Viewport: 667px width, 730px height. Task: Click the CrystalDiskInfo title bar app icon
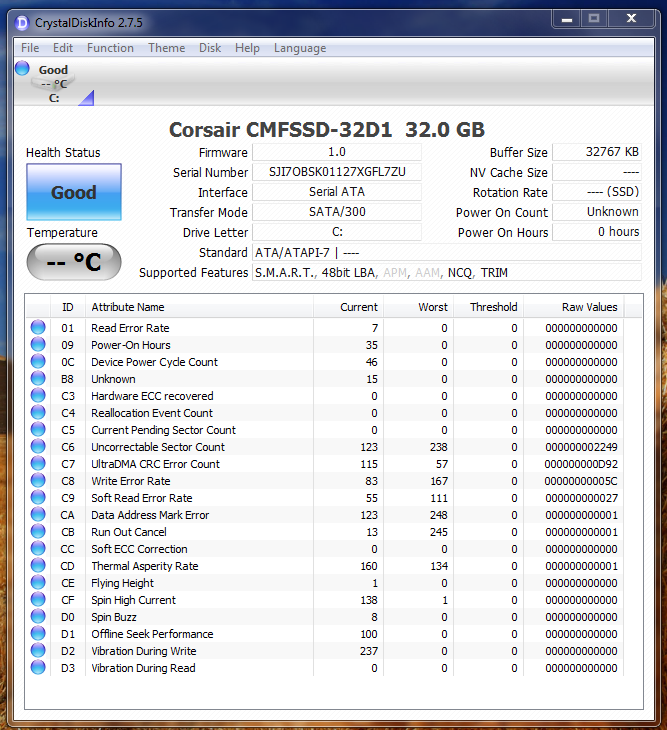pos(22,23)
